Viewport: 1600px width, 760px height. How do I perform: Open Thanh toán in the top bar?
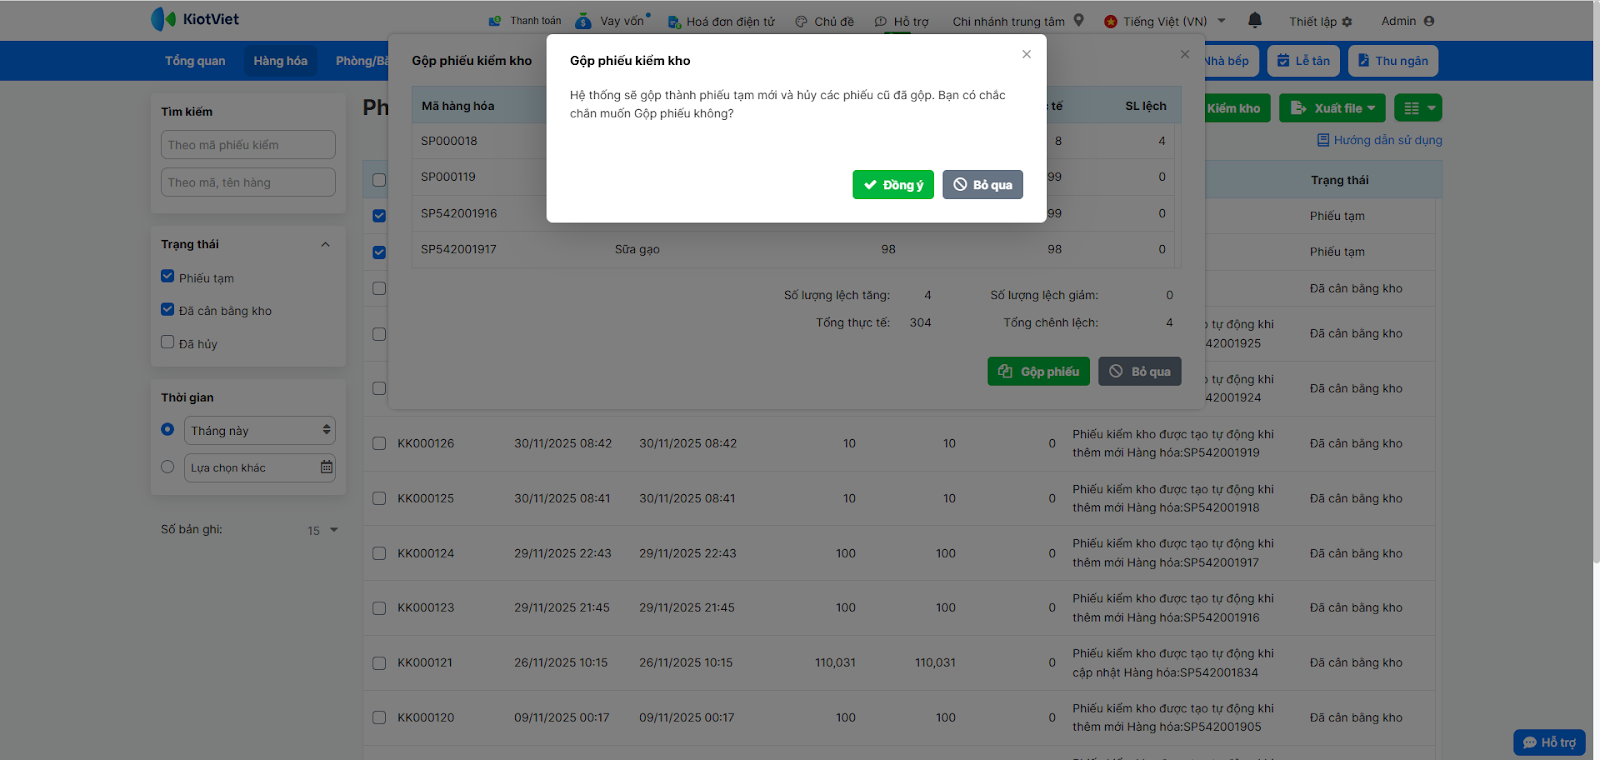click(x=525, y=21)
